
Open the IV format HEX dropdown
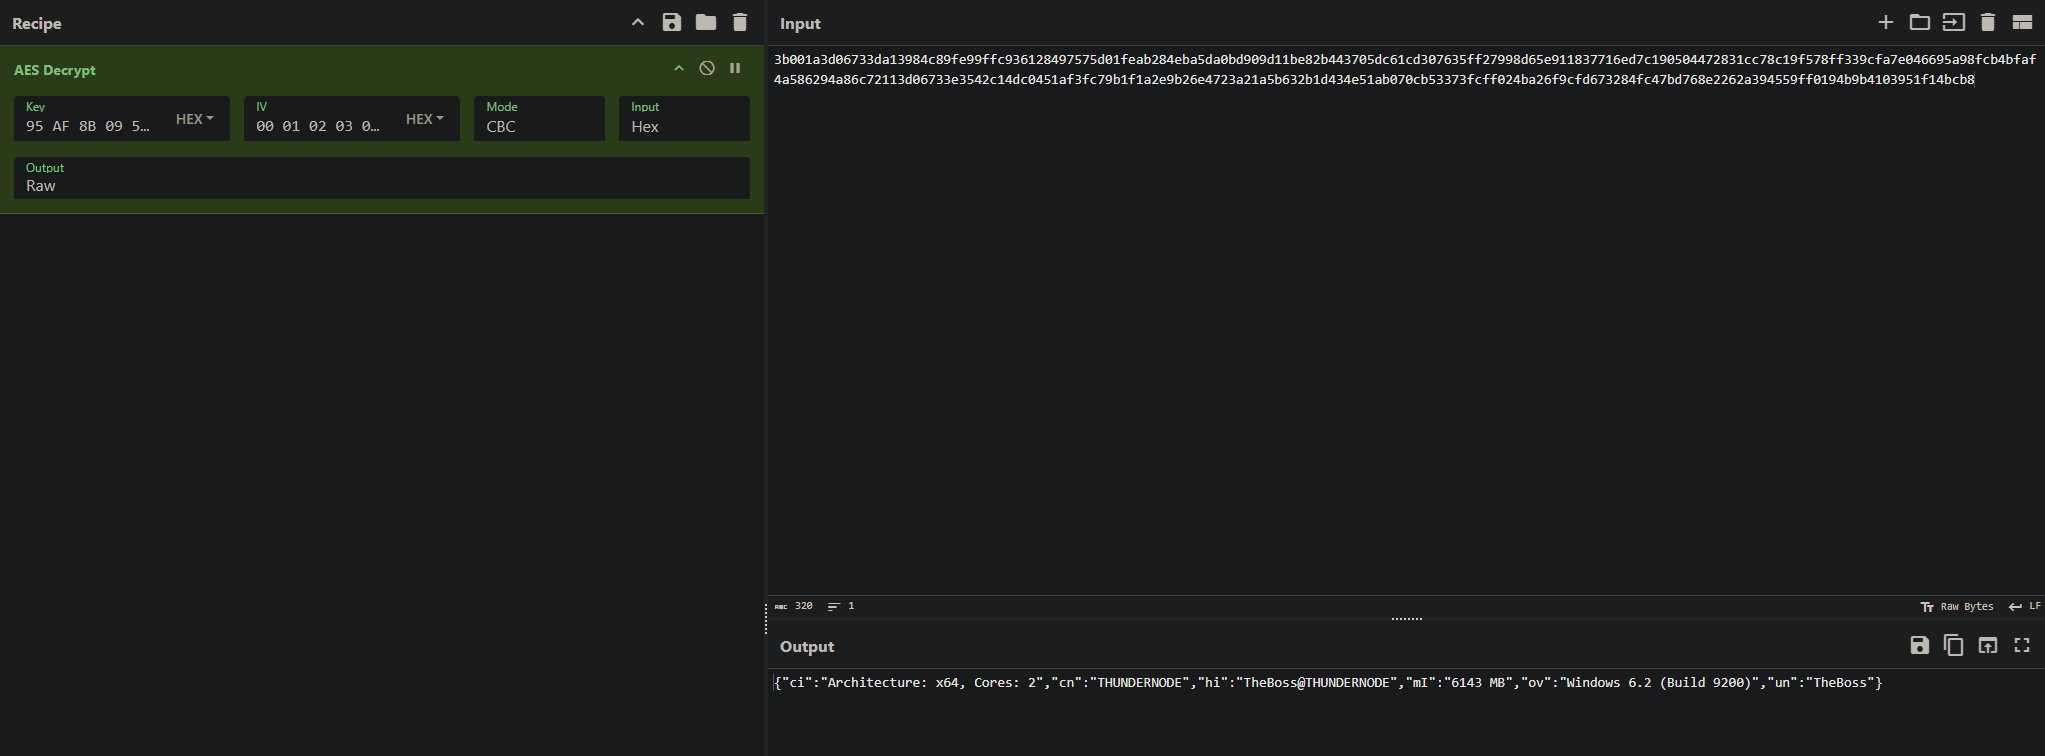[x=425, y=119]
